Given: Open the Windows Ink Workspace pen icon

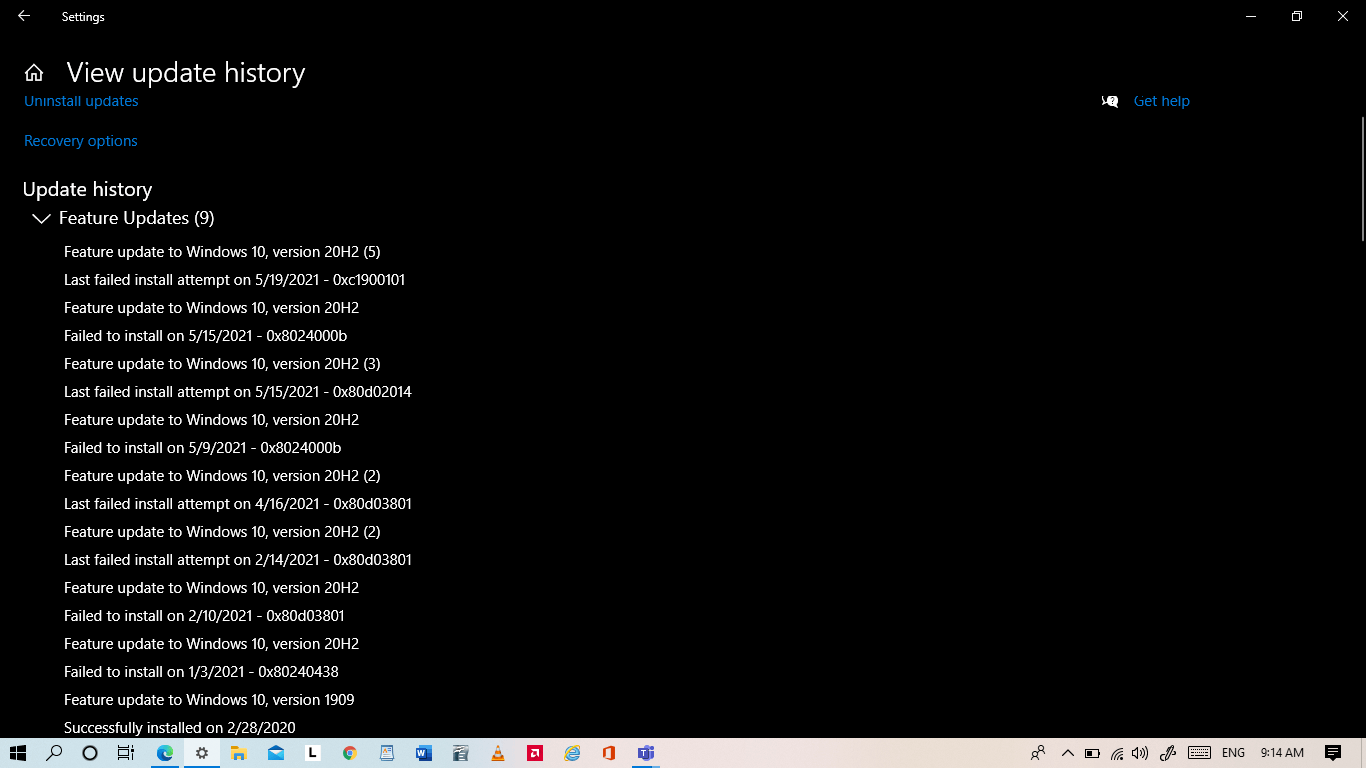Looking at the screenshot, I should click(1167, 753).
